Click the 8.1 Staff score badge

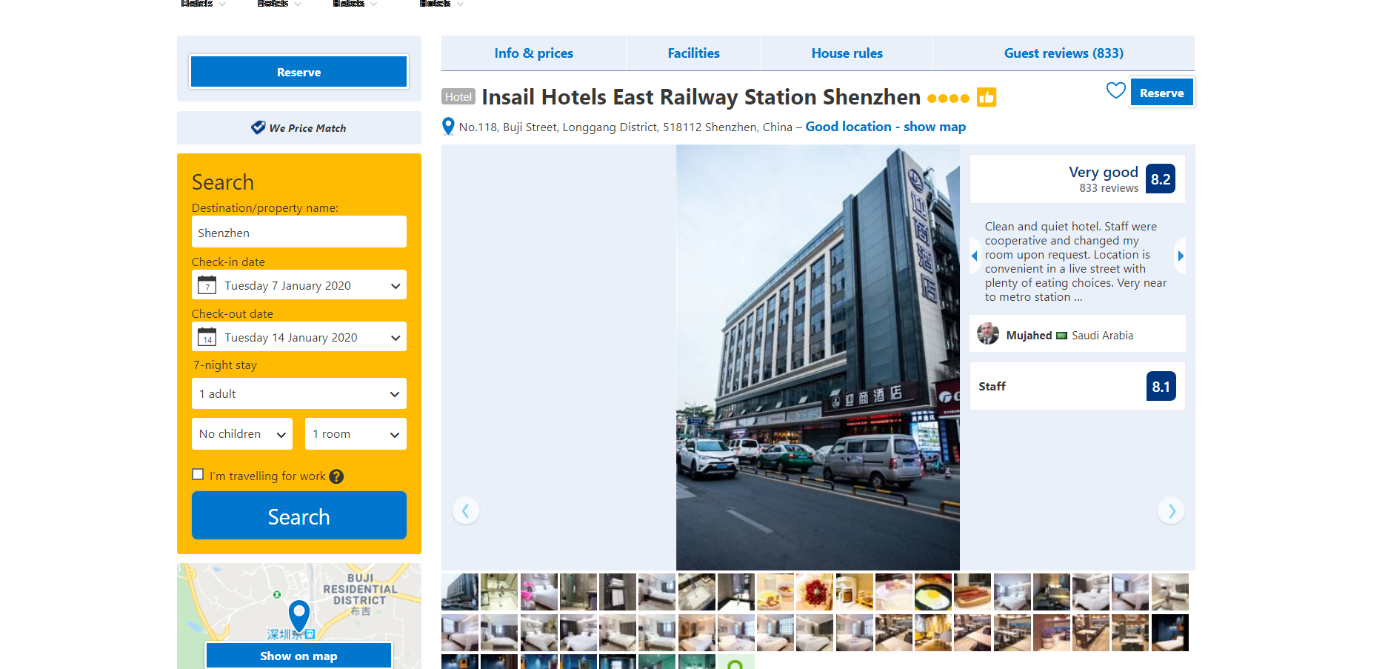tap(1161, 386)
